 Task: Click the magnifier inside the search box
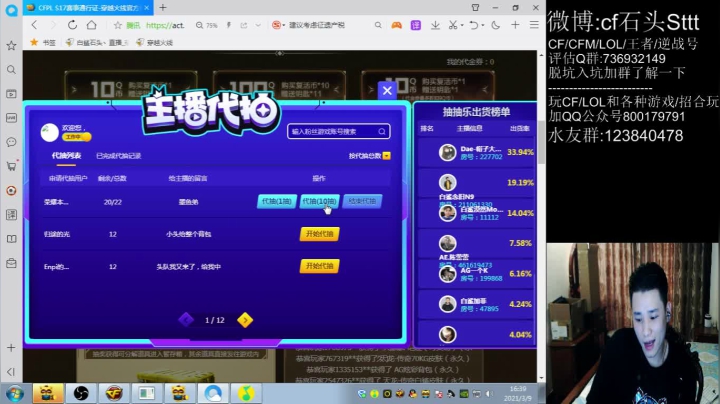pos(382,131)
